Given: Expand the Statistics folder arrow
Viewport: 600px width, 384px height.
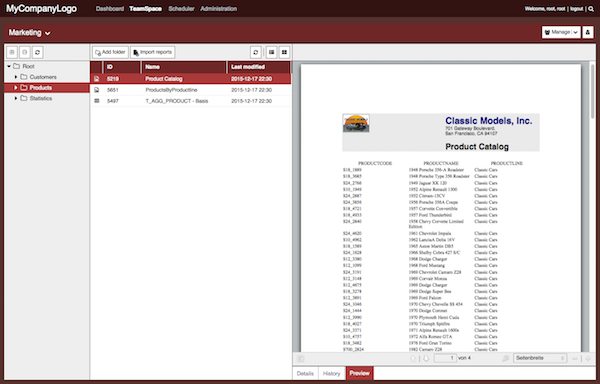Looking at the screenshot, I should pyautogui.click(x=16, y=99).
